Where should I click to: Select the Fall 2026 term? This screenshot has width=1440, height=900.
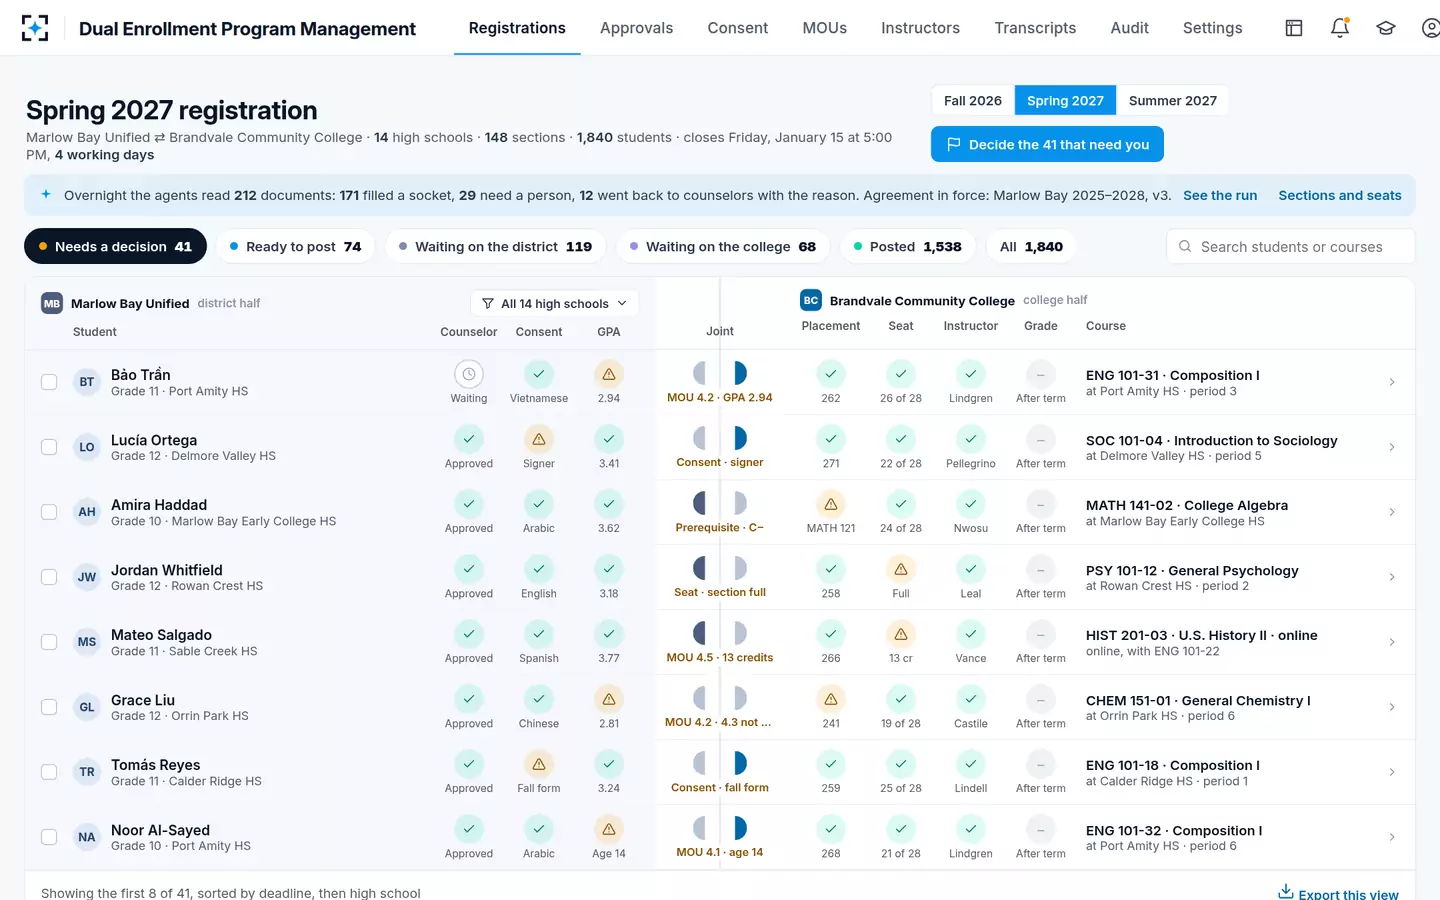tap(973, 100)
